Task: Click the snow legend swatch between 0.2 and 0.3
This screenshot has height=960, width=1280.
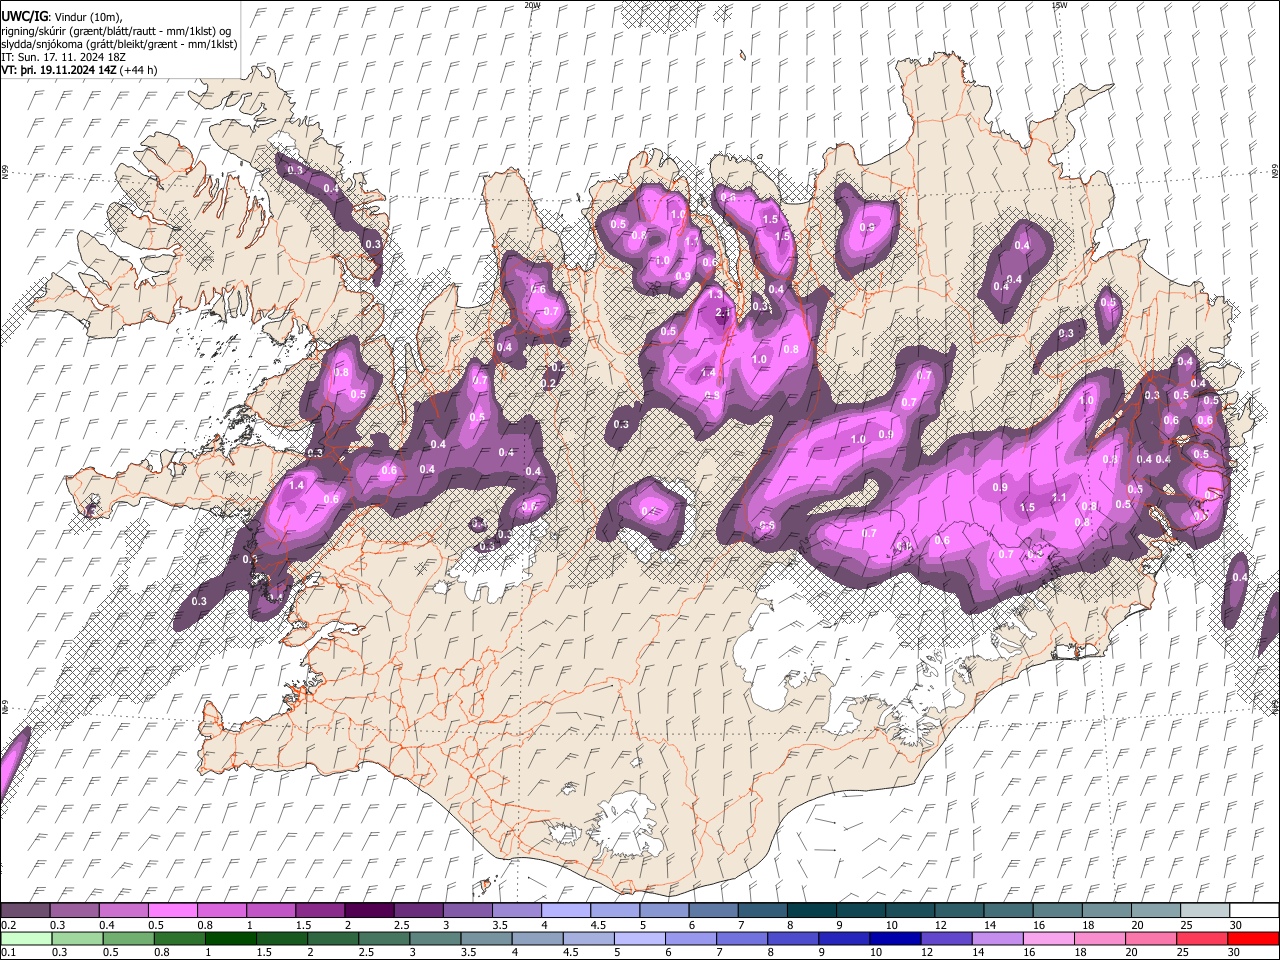Action: tap(25, 911)
